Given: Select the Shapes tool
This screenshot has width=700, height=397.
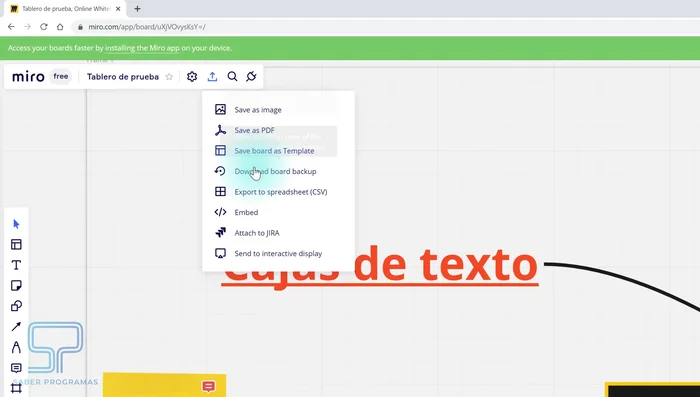Looking at the screenshot, I should click(x=17, y=306).
